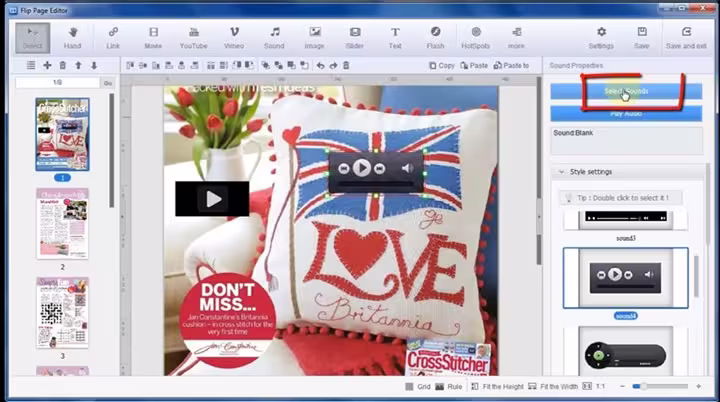Redo the last action
720x402 pixels.
coord(333,66)
